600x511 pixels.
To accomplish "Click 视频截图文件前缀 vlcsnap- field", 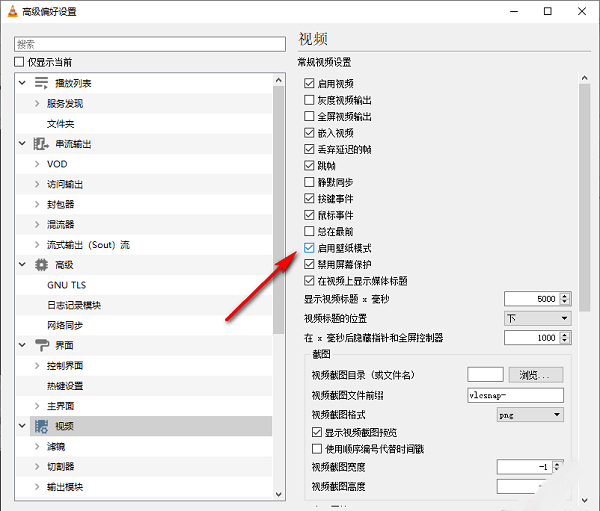I will 515,395.
